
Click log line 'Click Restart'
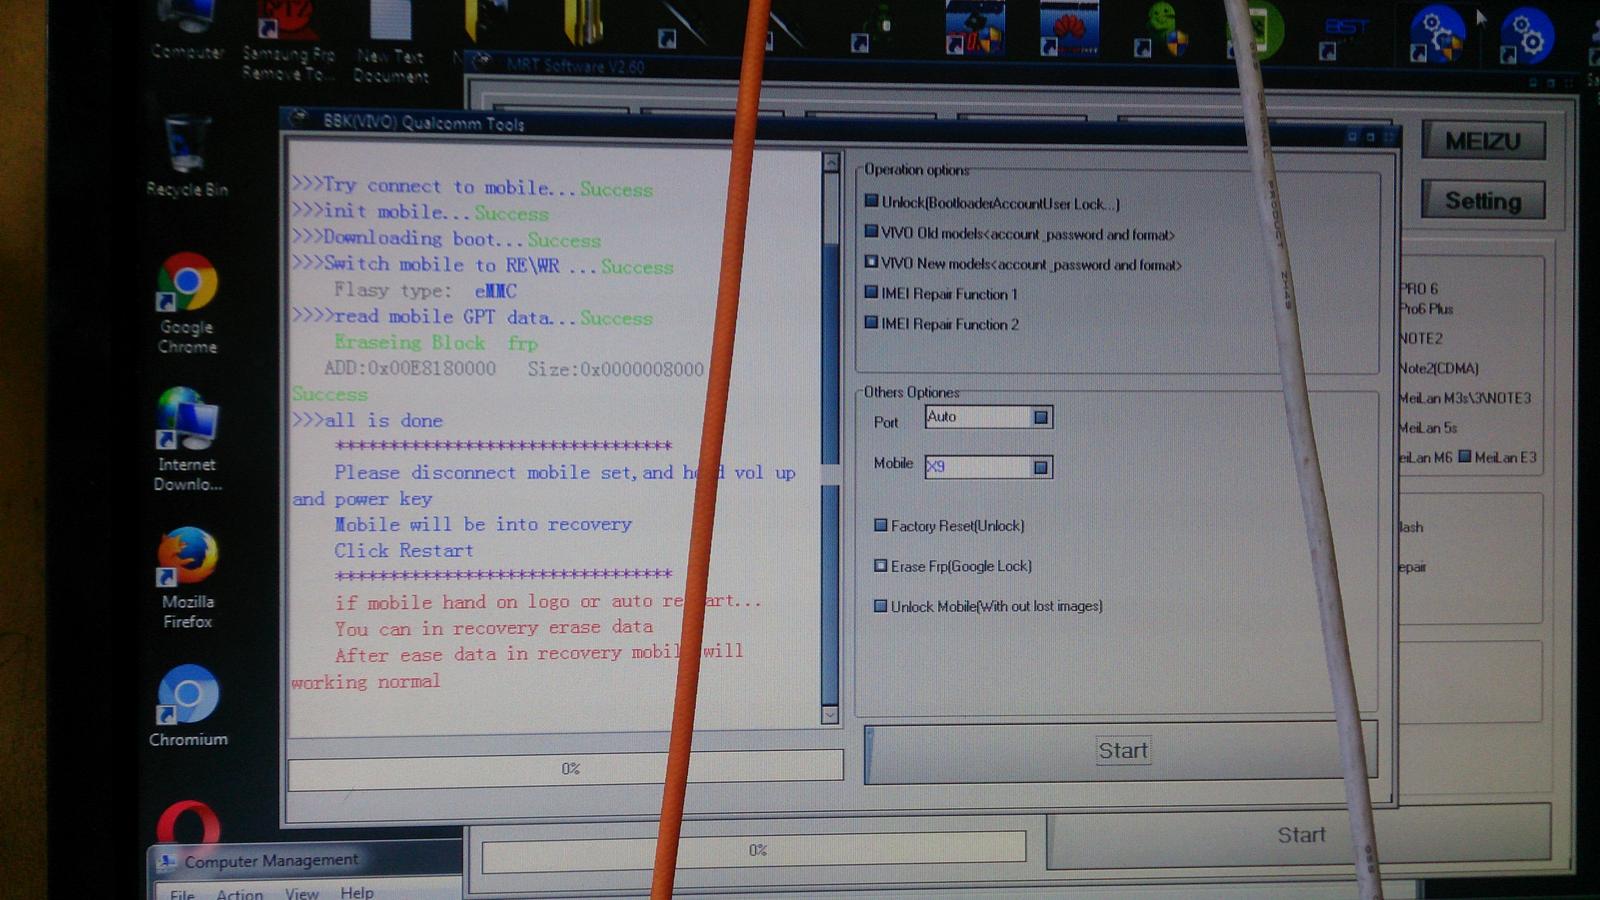404,550
